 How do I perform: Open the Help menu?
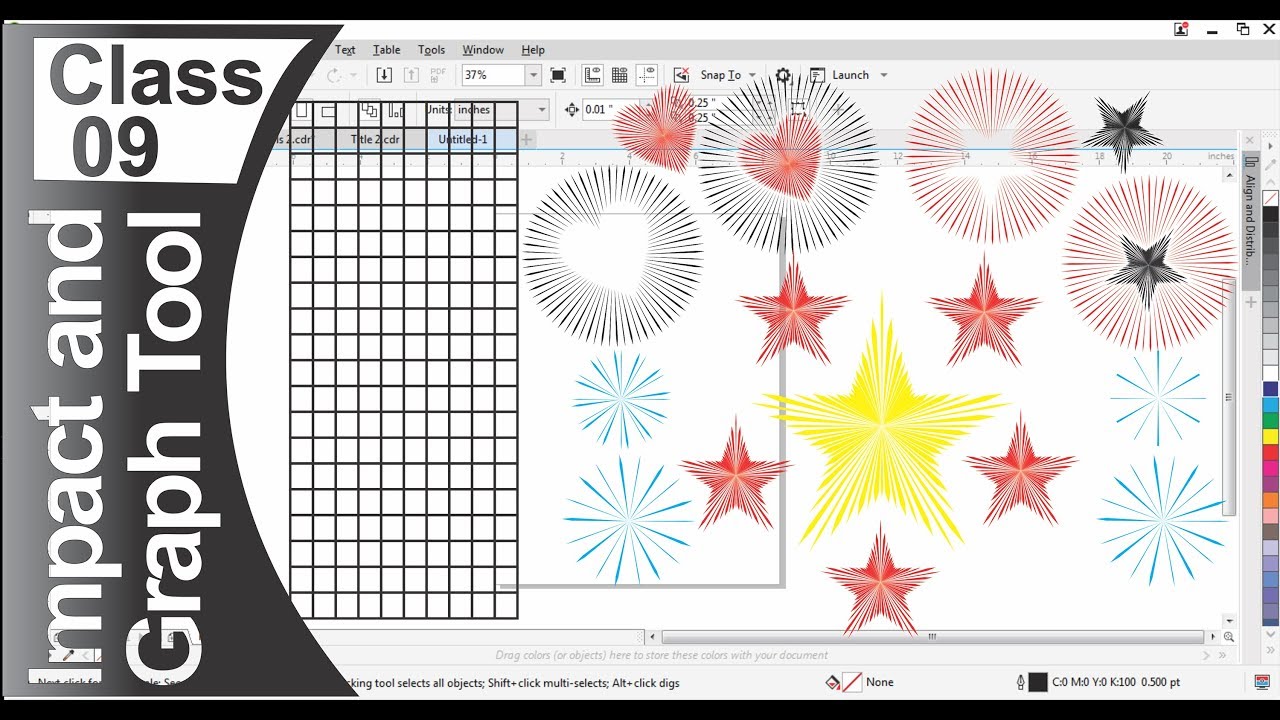[x=533, y=50]
